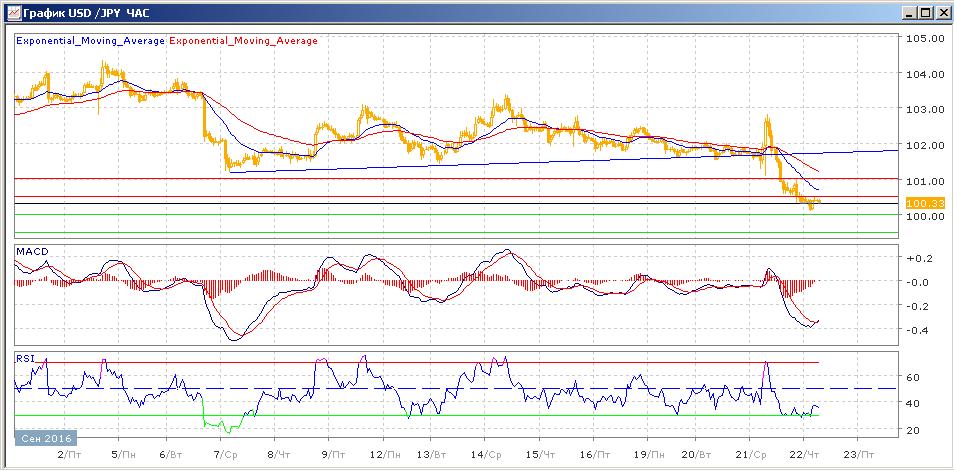Click the 105.00 level on price scale
Viewport: 954px width, 471px height.
click(x=924, y=39)
